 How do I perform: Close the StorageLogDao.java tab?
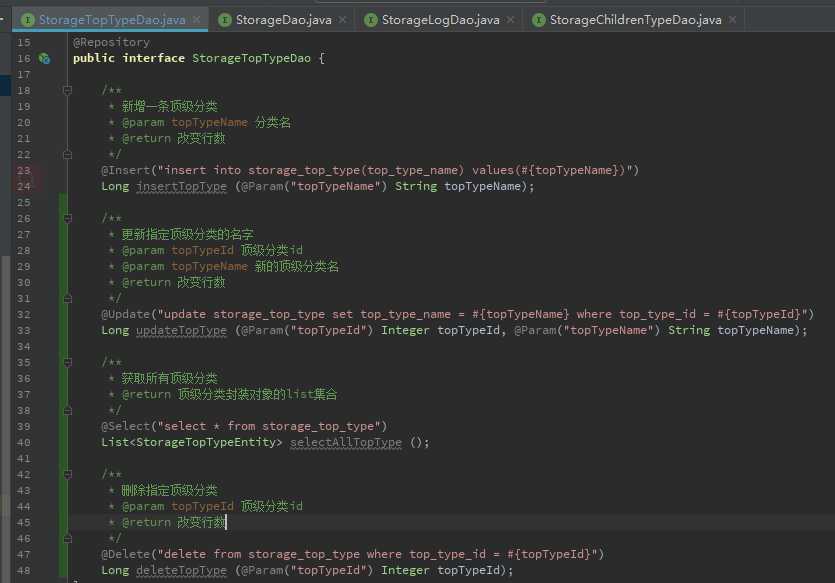pyautogui.click(x=511, y=20)
